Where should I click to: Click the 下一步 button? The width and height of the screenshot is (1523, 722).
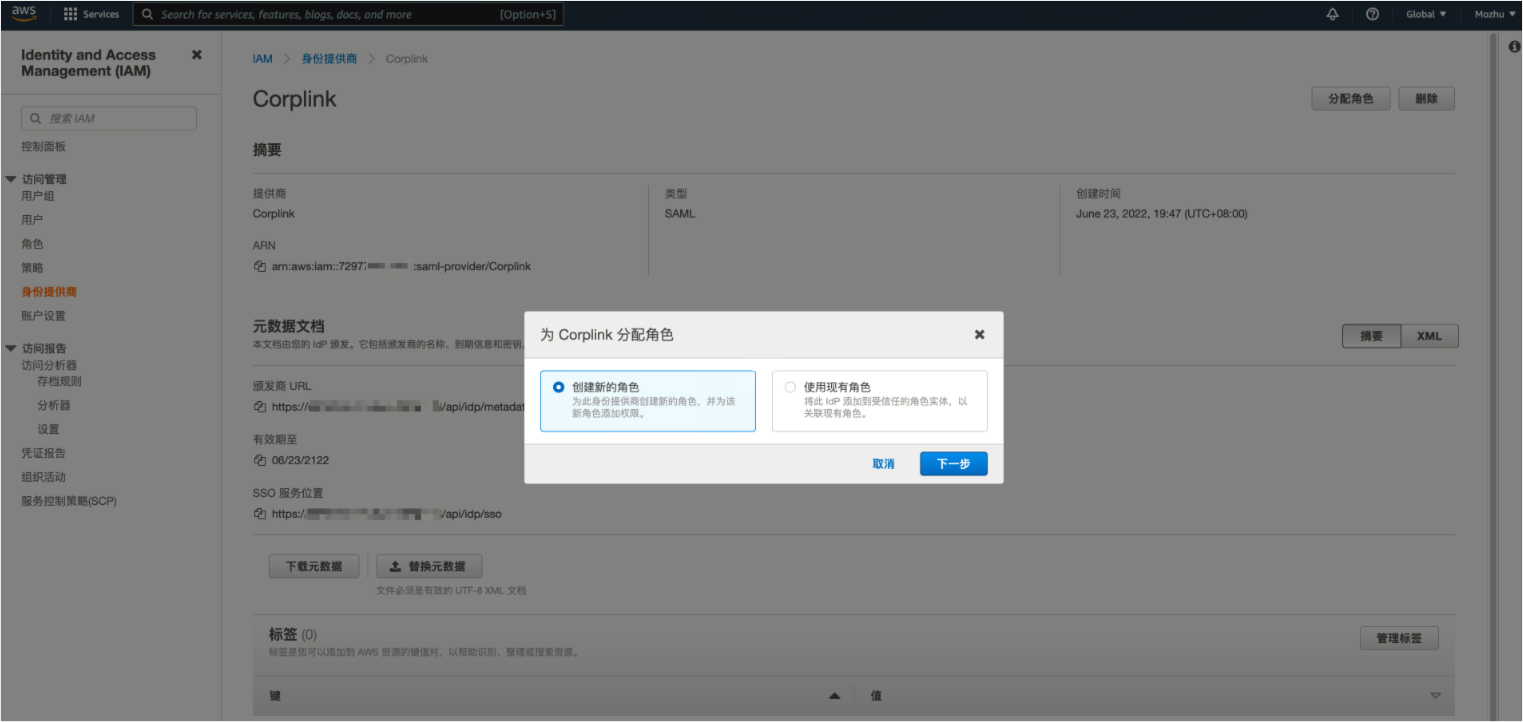pyautogui.click(x=953, y=464)
